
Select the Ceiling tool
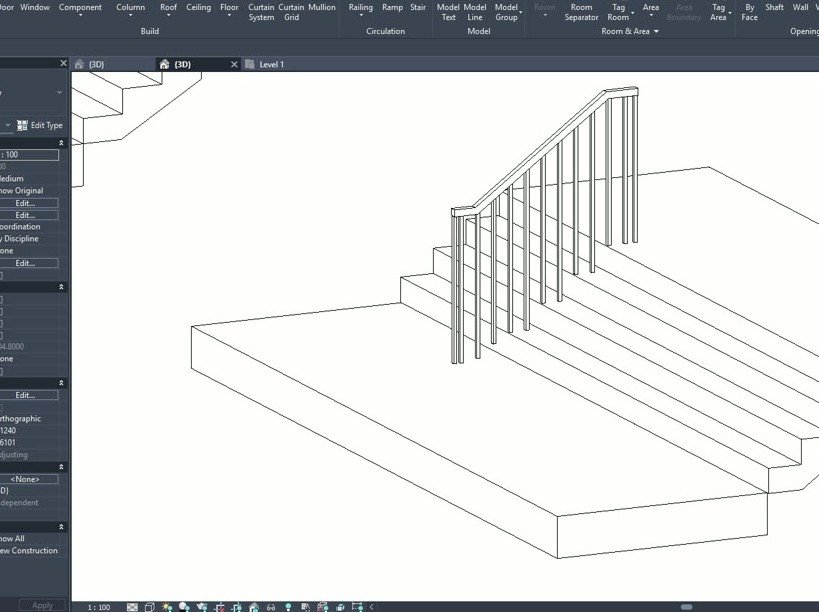coord(198,7)
